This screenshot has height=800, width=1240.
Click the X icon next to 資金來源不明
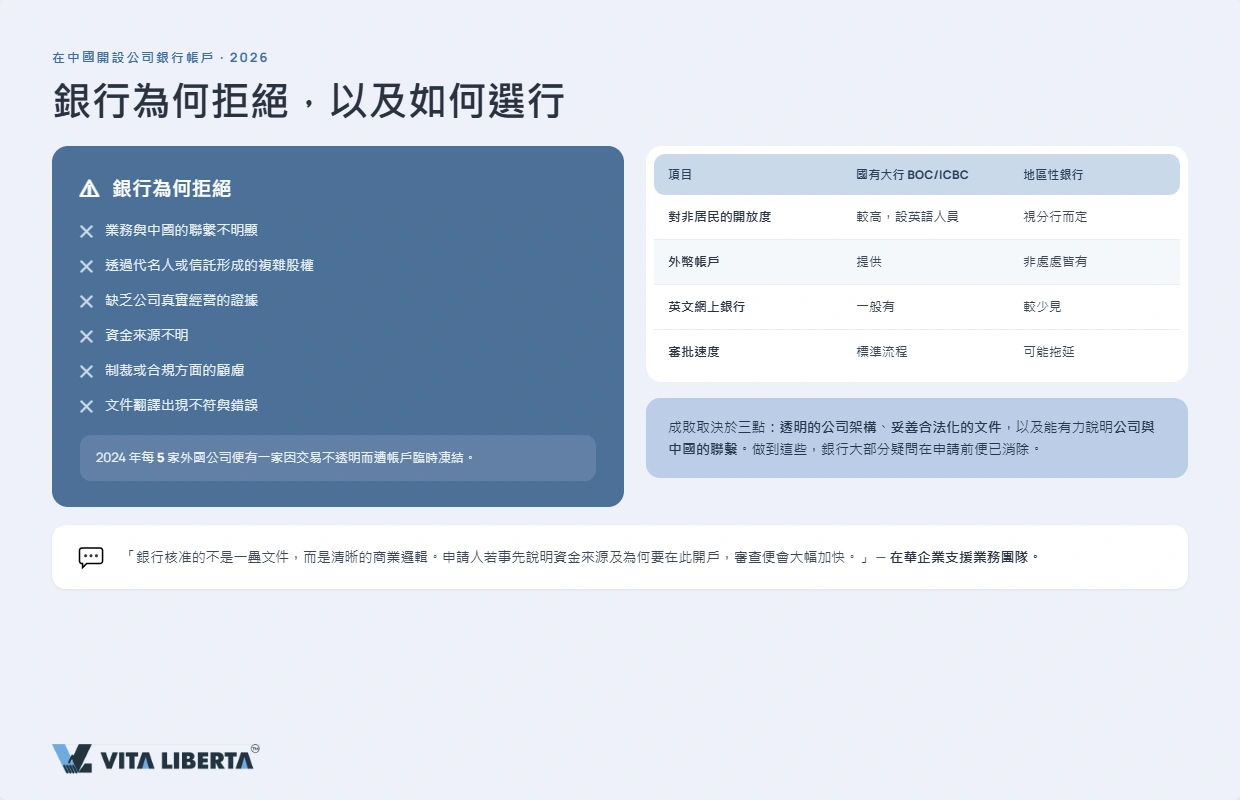[x=87, y=336]
